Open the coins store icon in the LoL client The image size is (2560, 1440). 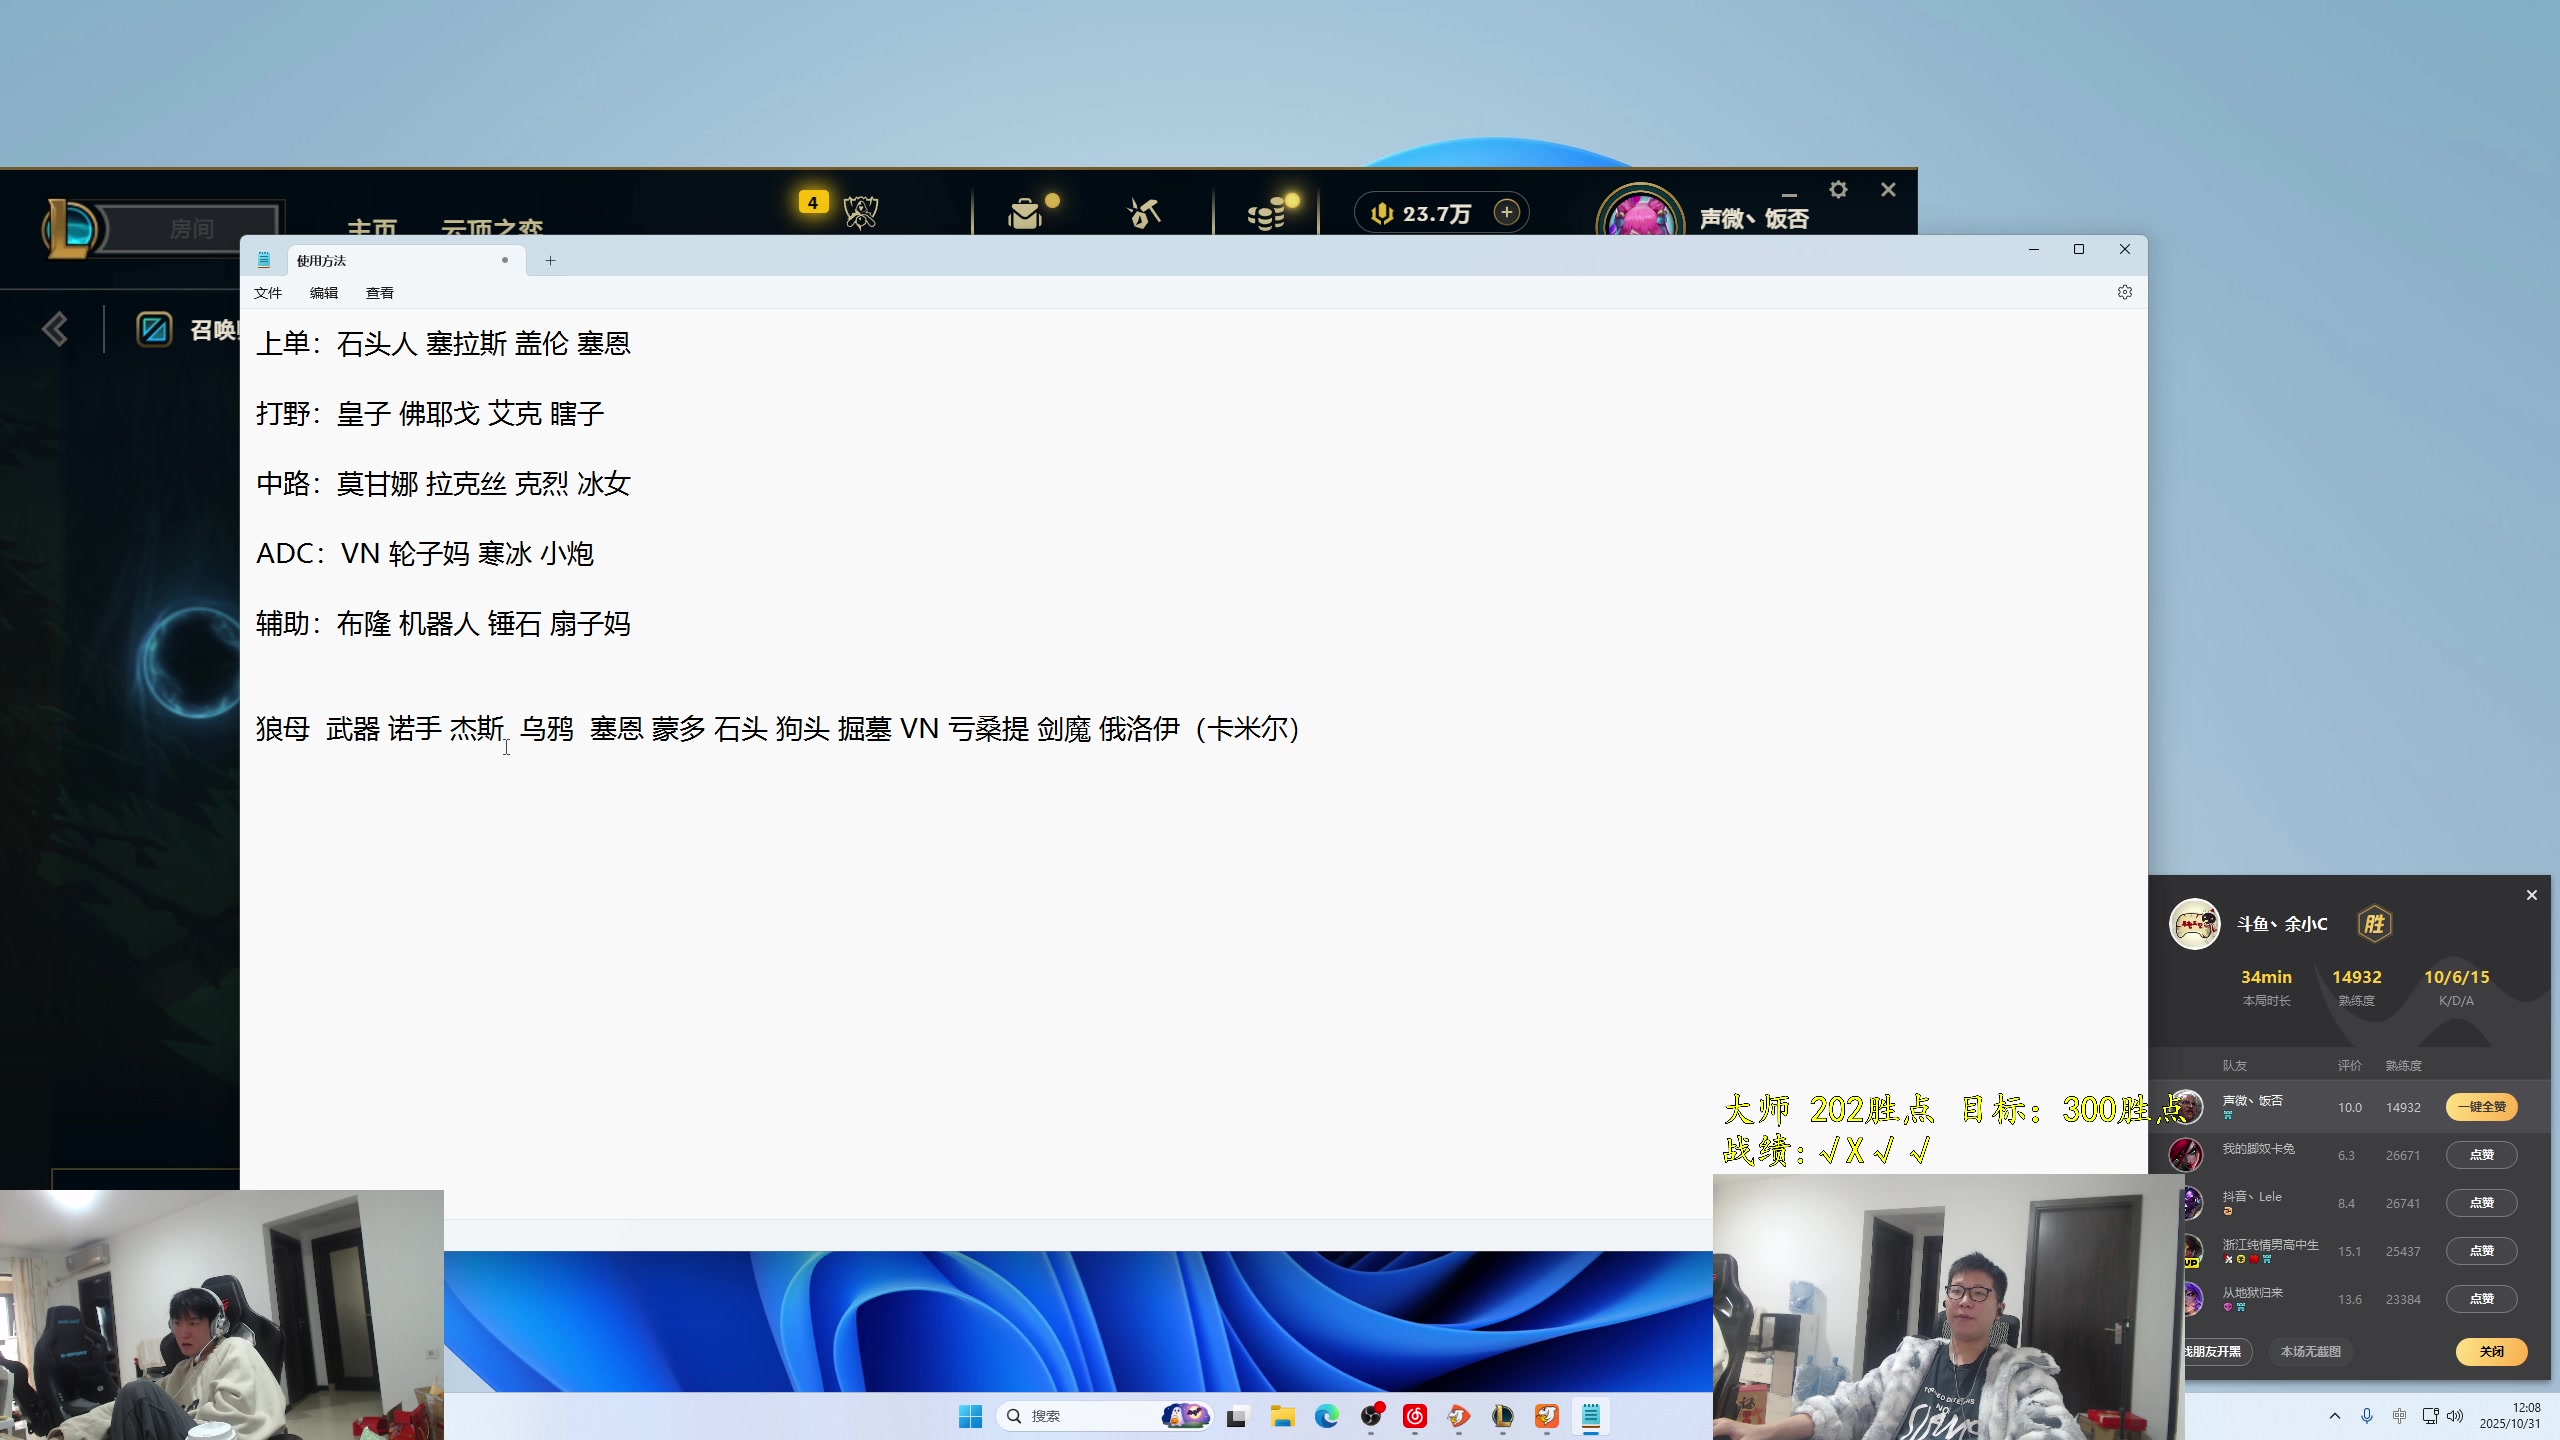(x=1268, y=211)
